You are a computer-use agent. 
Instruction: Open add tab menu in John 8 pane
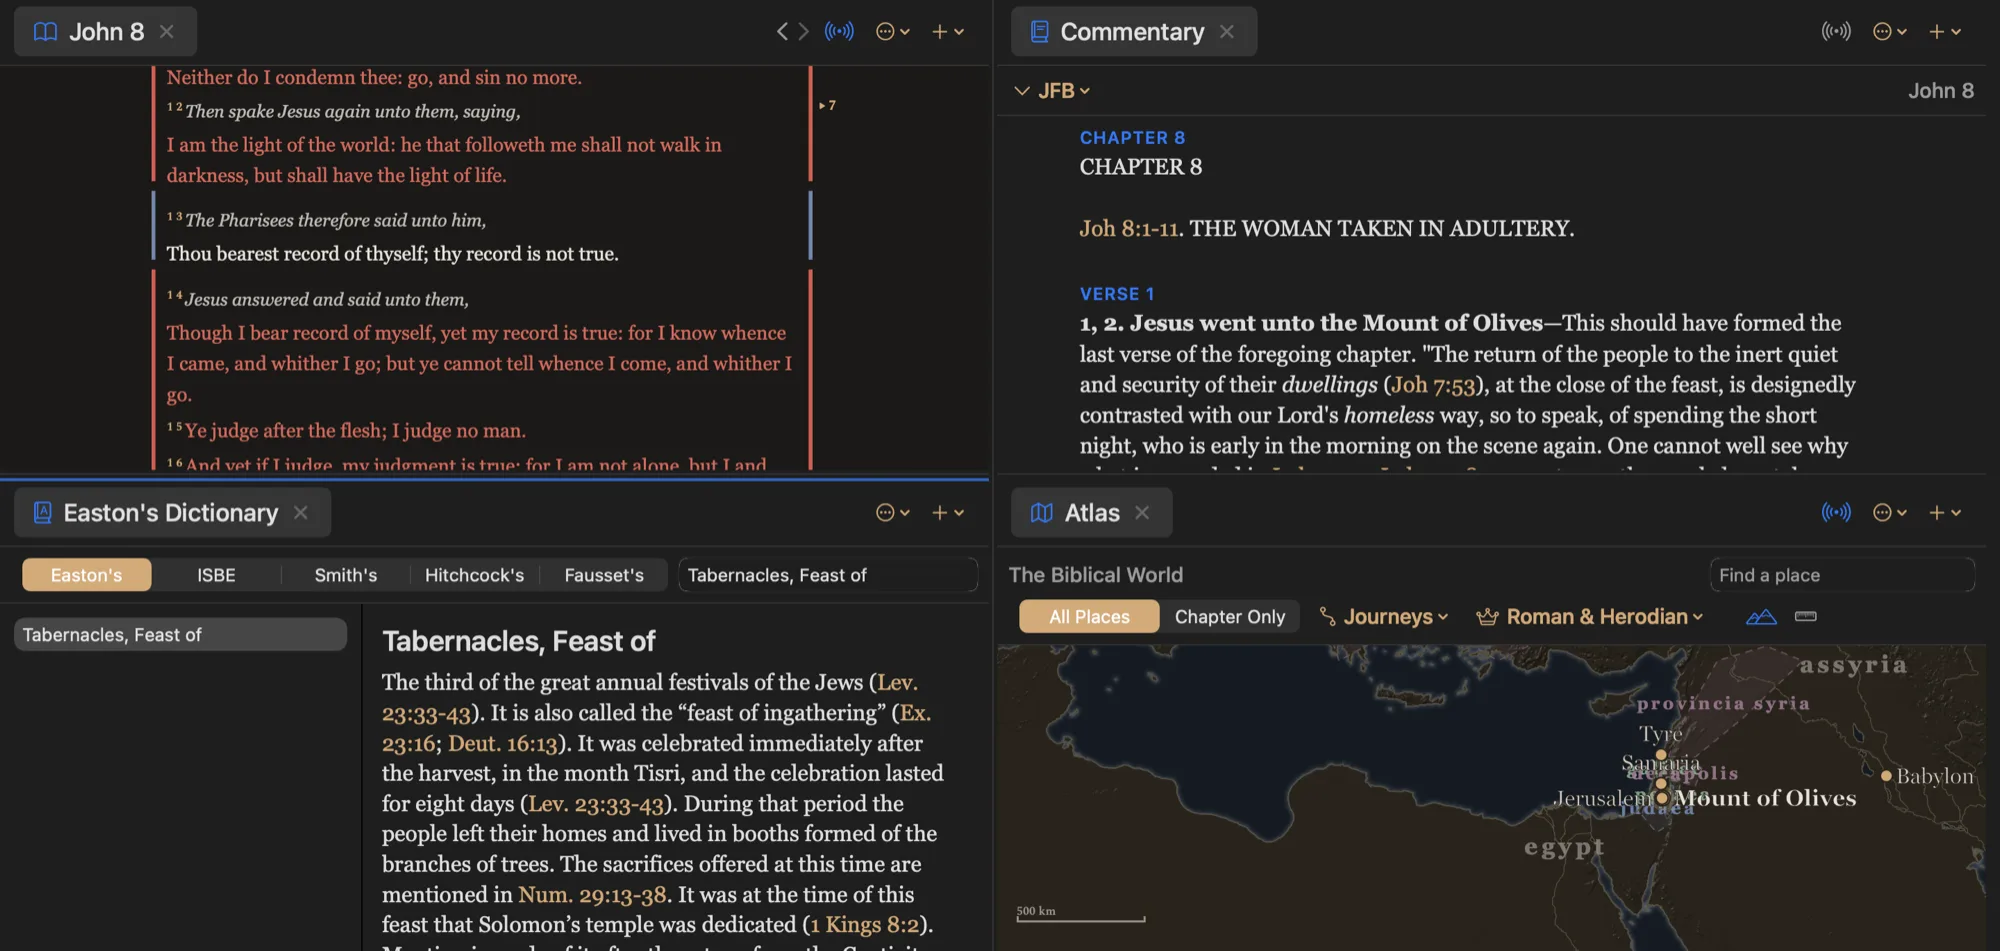click(947, 32)
